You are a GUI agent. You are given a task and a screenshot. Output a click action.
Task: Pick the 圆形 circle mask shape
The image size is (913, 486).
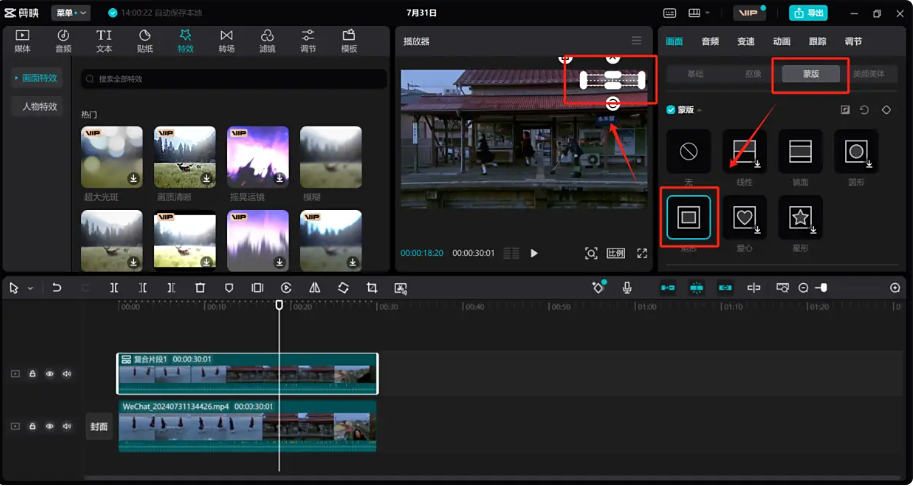click(856, 152)
